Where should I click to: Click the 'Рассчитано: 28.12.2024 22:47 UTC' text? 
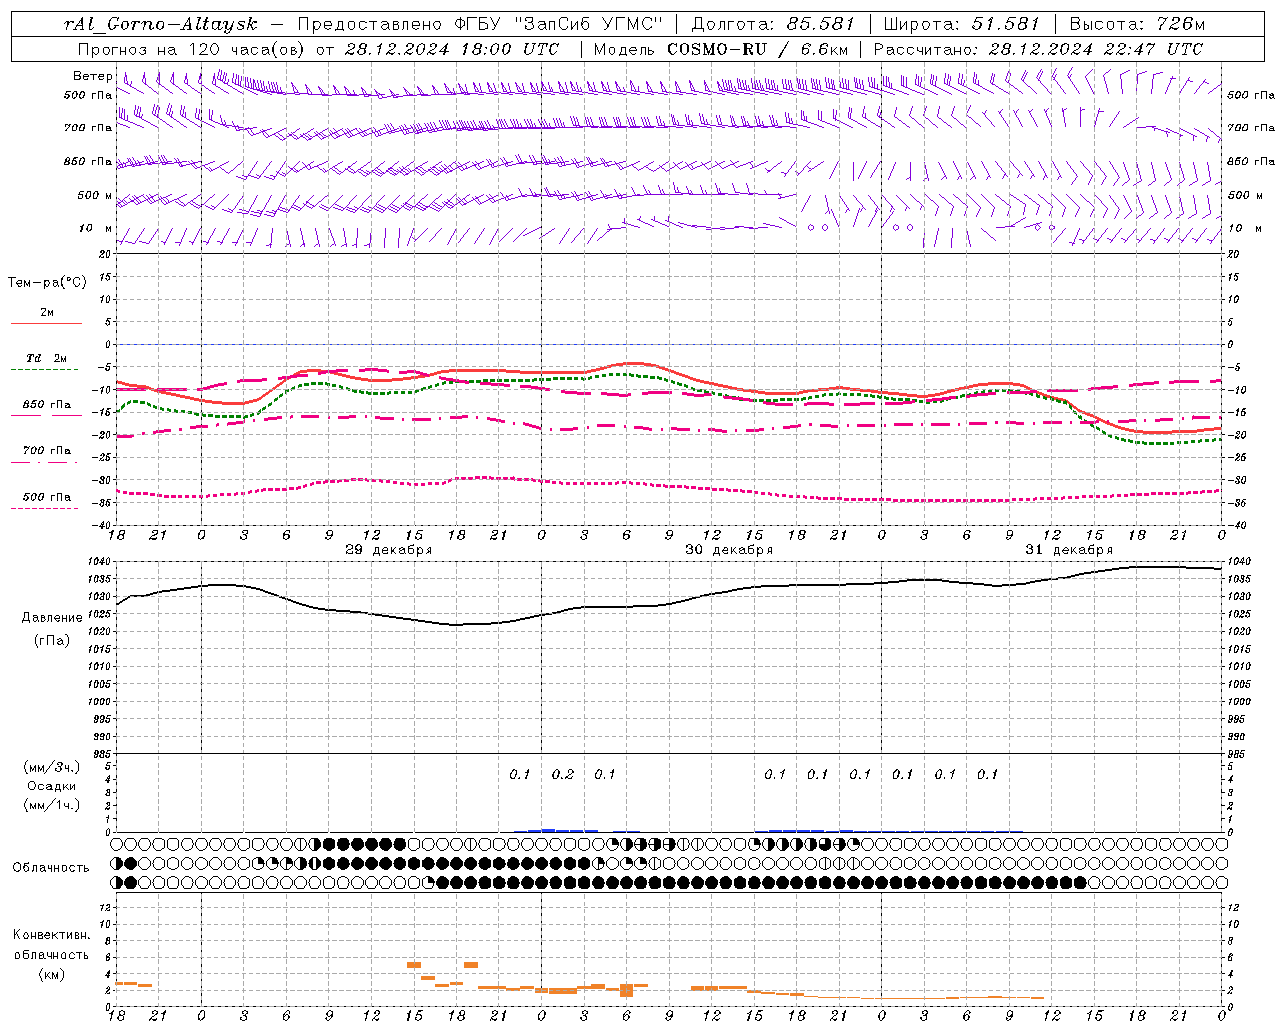[x=1039, y=49]
